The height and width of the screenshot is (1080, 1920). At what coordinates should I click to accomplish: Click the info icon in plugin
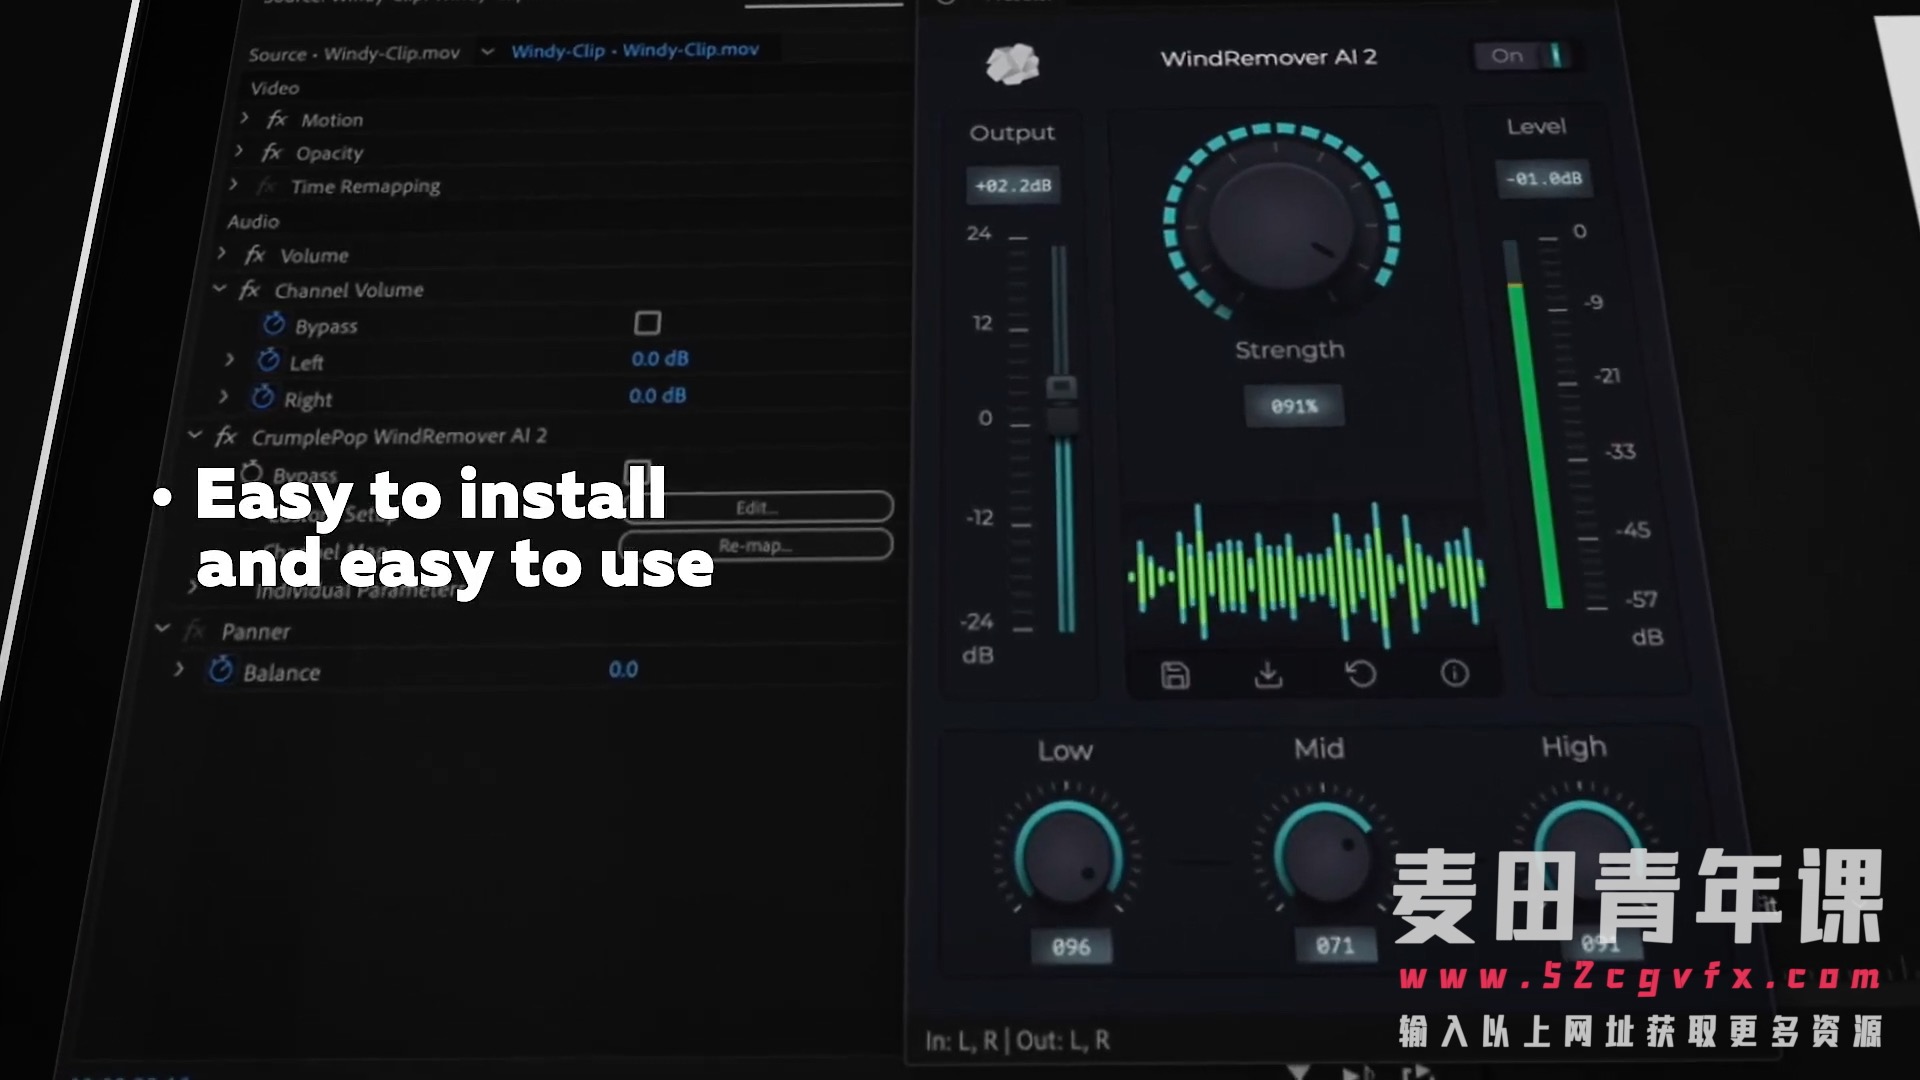coord(1454,674)
